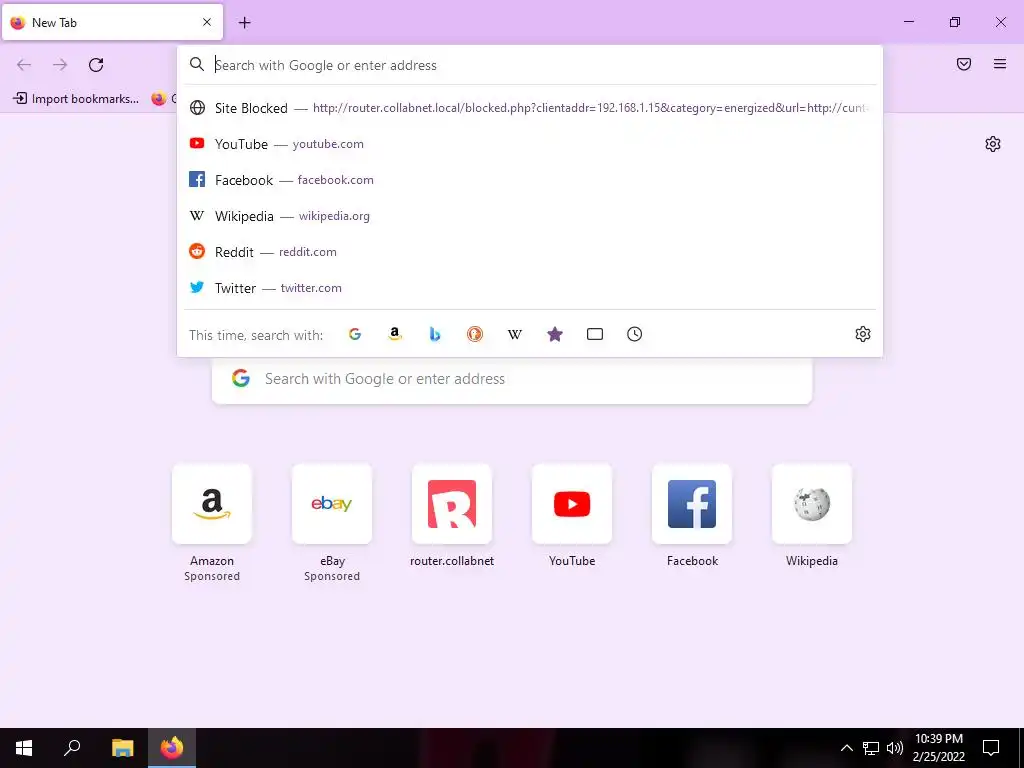This screenshot has height=768, width=1024.
Task: Click Firefox icon in the taskbar
Action: tap(172, 748)
